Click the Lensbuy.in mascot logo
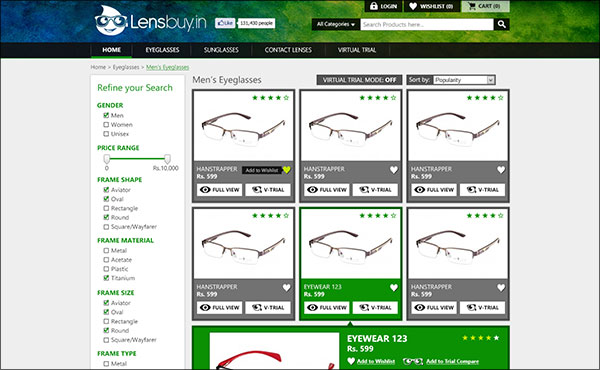Viewport: 600px width, 370px height. (x=111, y=21)
